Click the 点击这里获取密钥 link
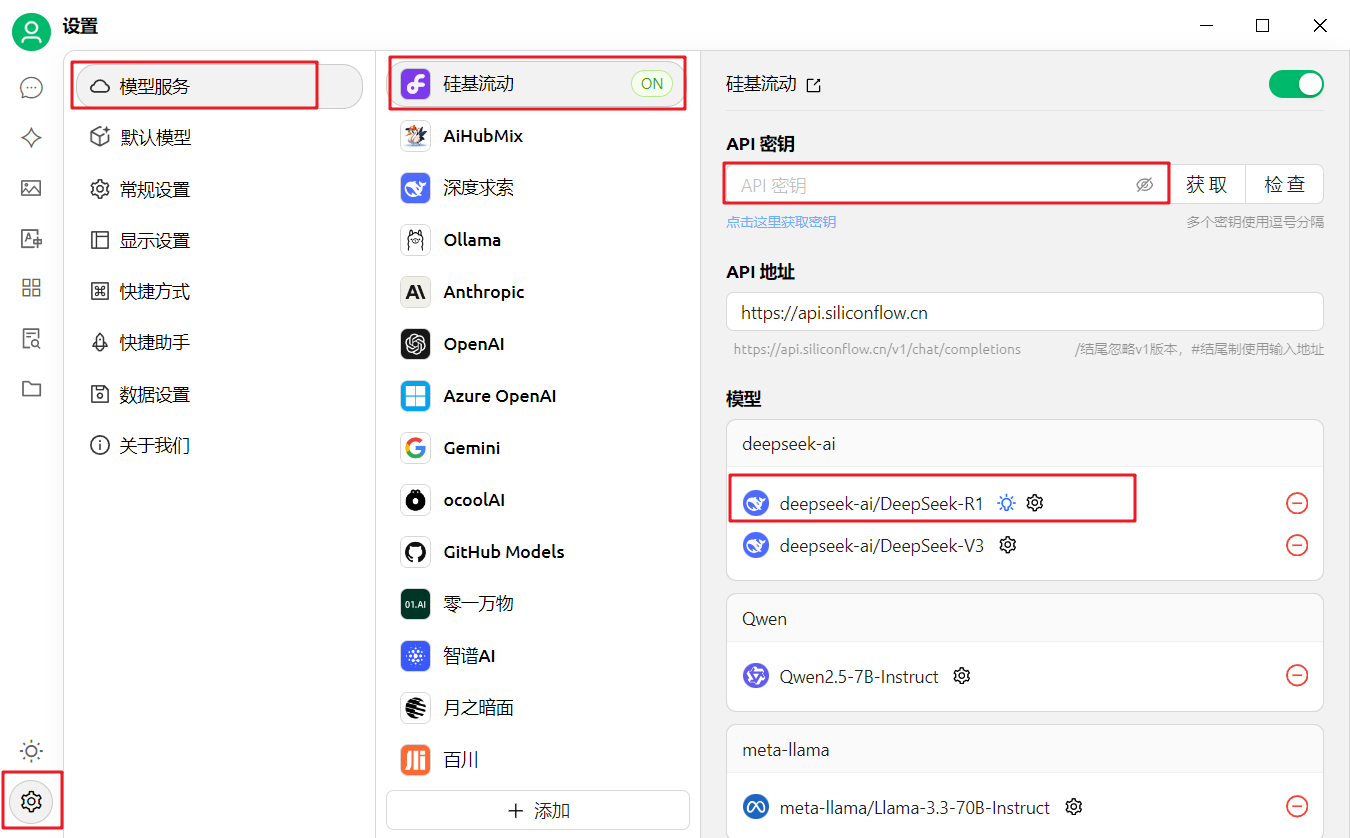 point(781,222)
